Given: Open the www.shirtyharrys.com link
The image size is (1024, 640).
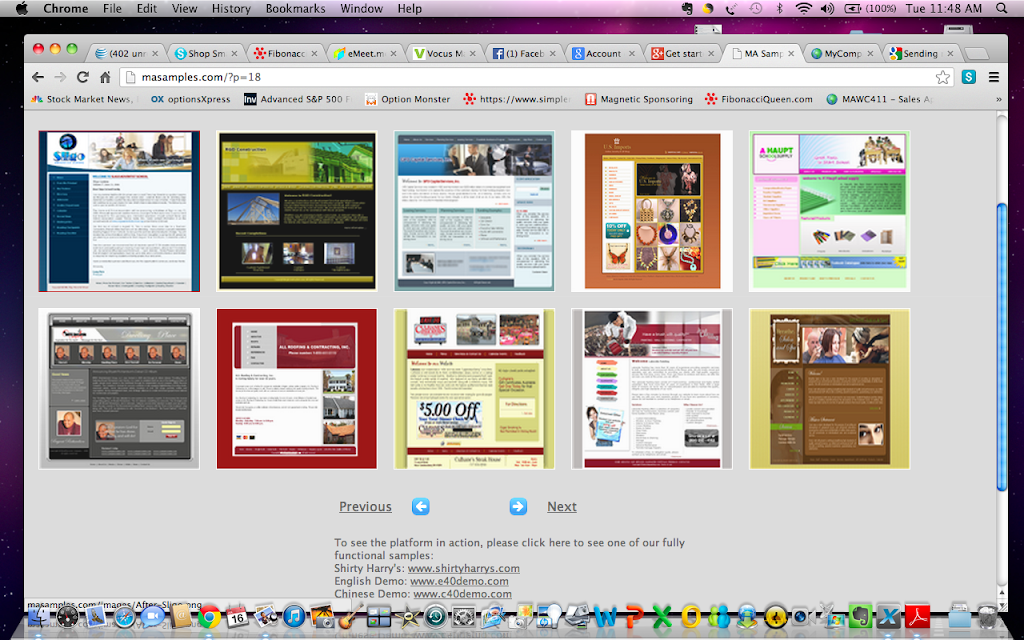Looking at the screenshot, I should point(464,568).
